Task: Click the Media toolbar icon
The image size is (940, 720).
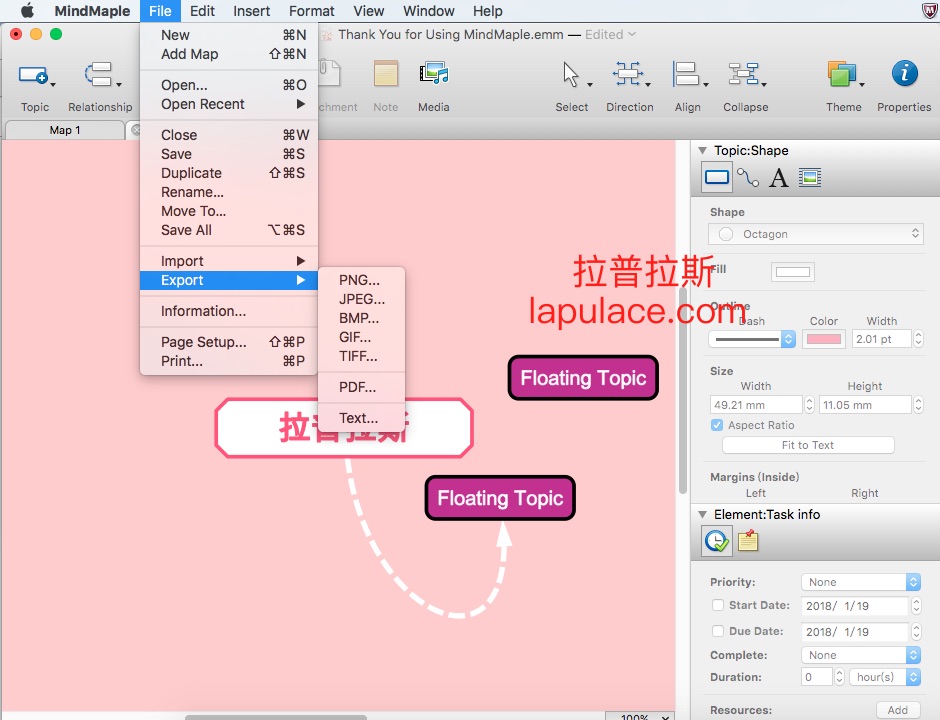Action: point(434,74)
